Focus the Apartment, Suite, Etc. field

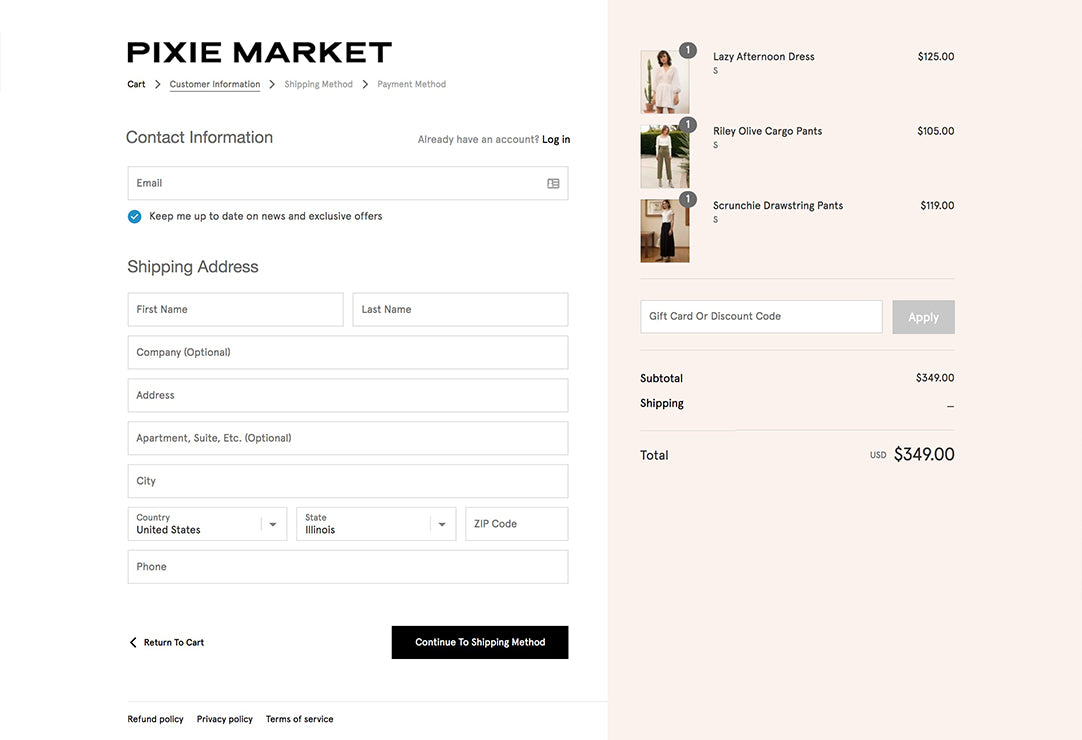click(348, 438)
